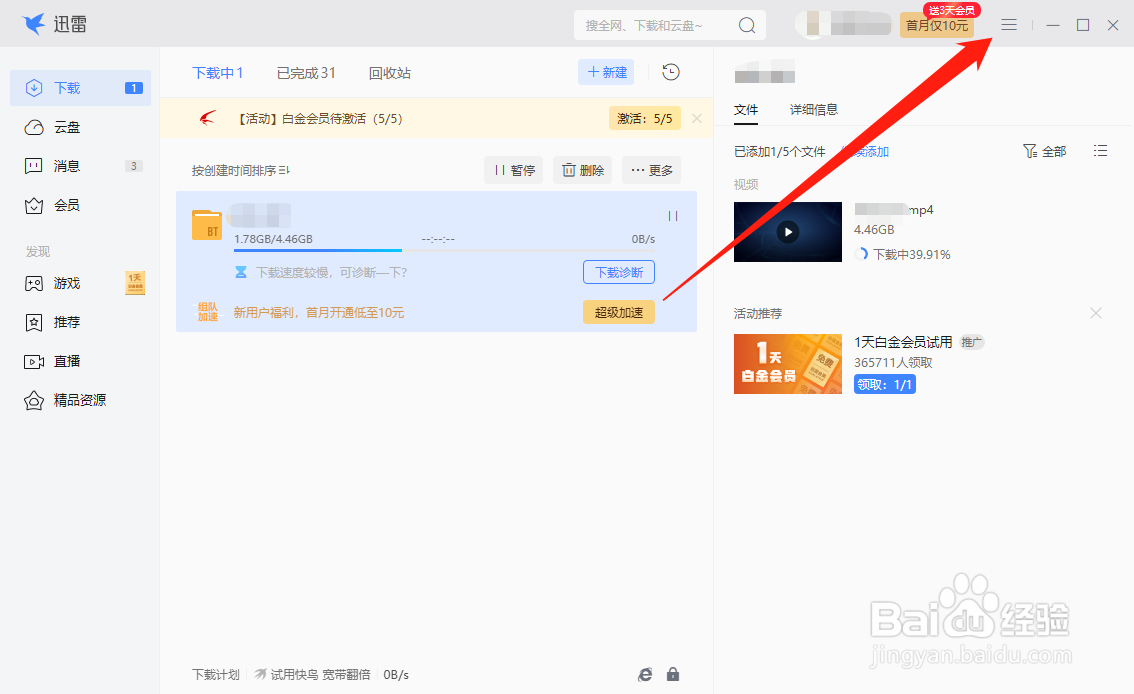Switch to 文件 tab in details panel
The width and height of the screenshot is (1134, 694).
(746, 110)
